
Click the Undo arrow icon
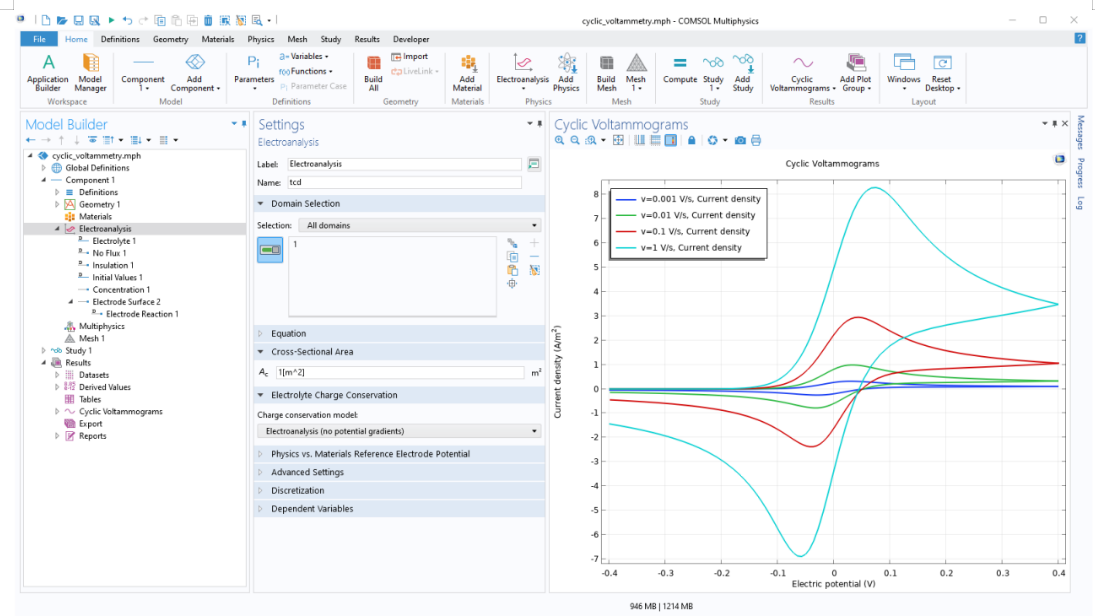(127, 20)
